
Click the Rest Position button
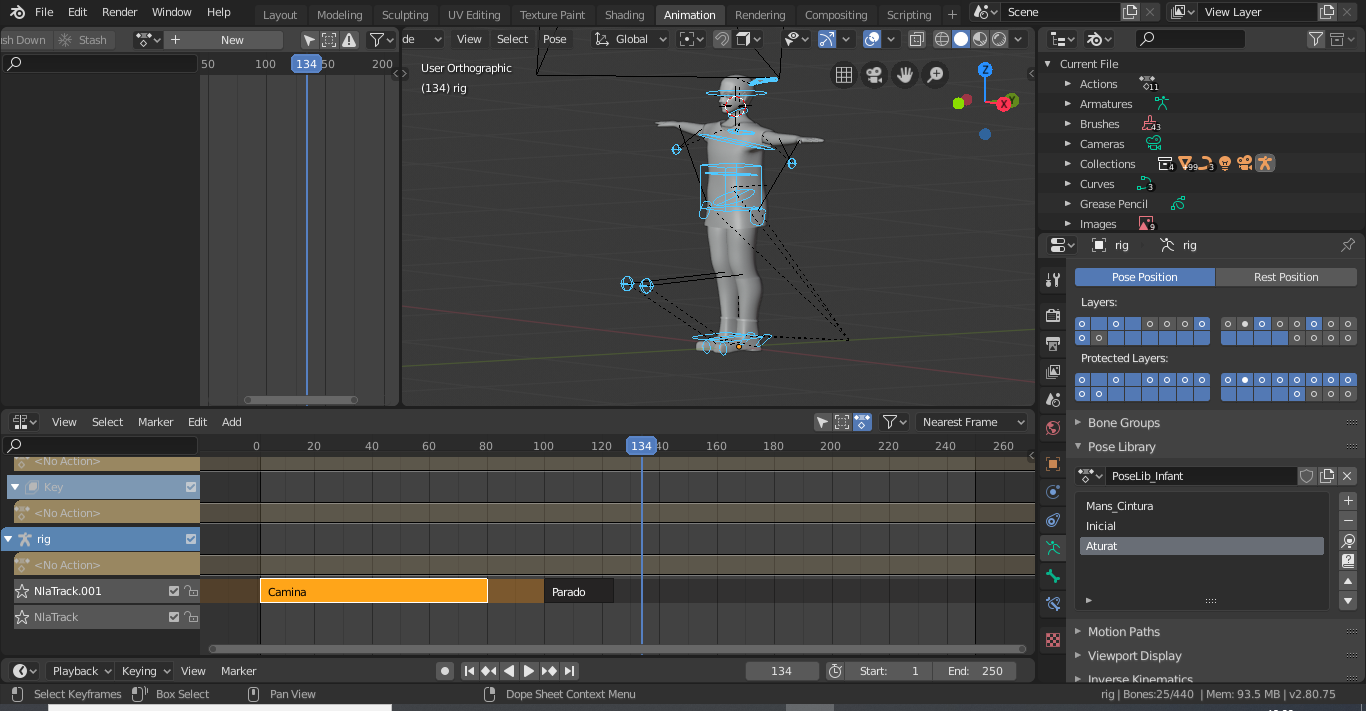pos(1285,277)
